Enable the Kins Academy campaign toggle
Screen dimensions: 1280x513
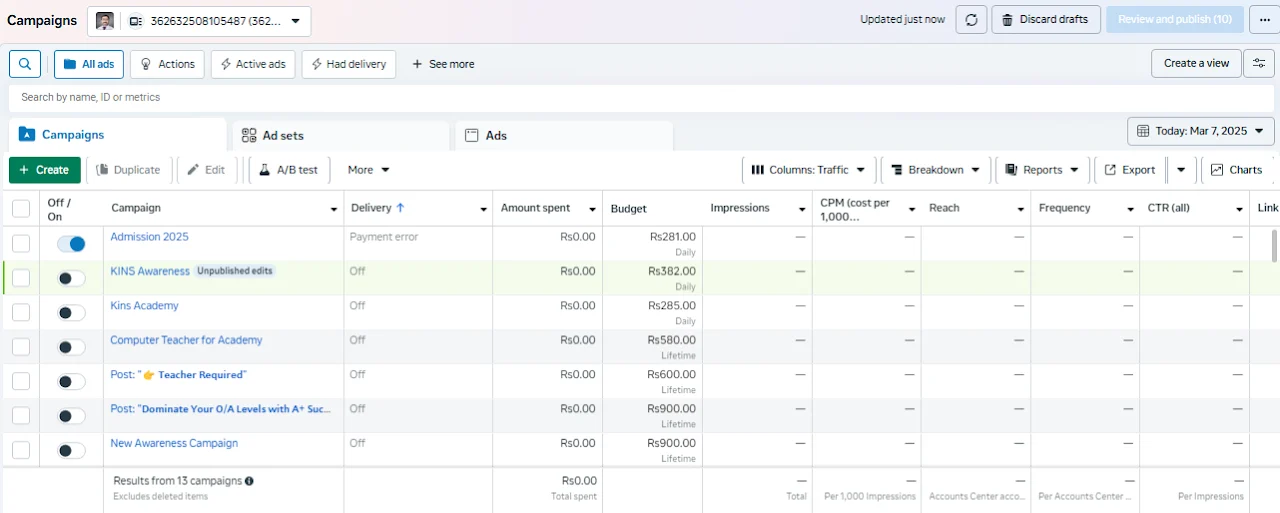[71, 313]
